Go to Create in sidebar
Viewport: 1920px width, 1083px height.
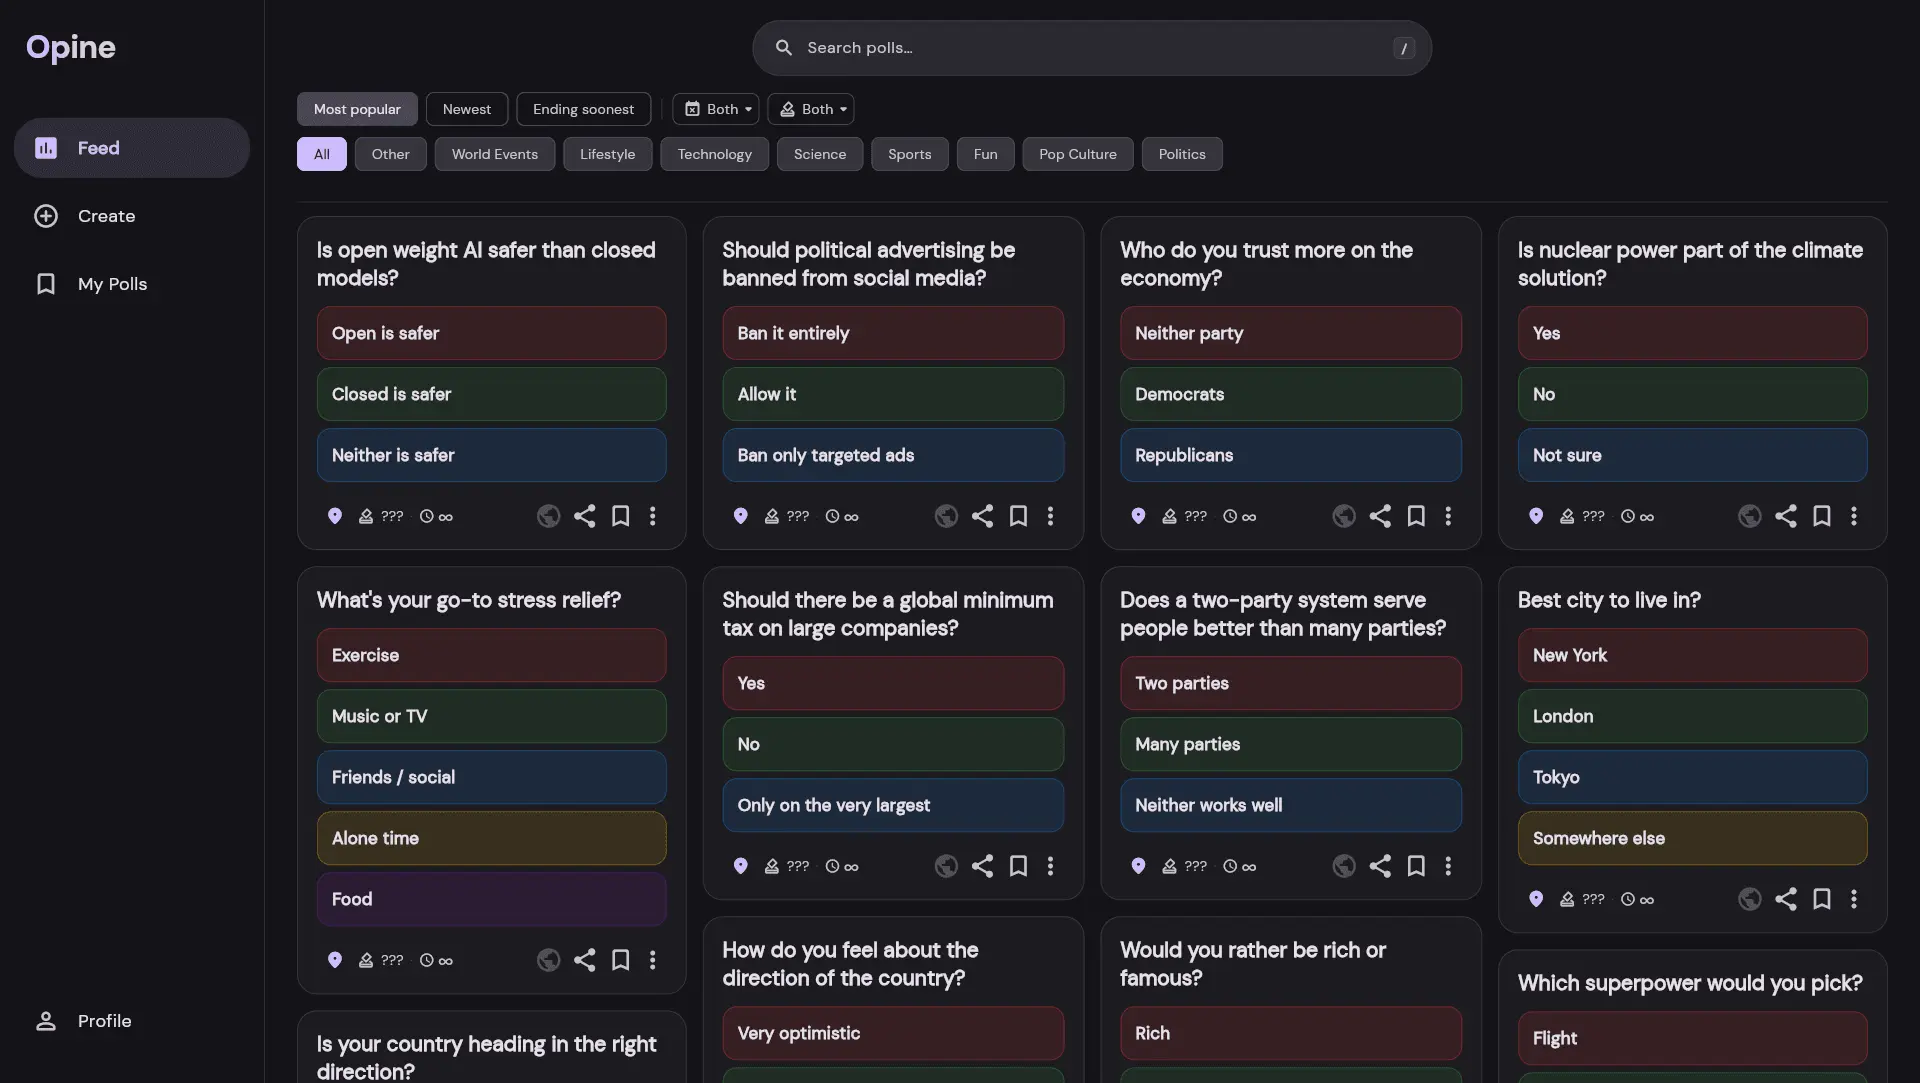pos(132,216)
